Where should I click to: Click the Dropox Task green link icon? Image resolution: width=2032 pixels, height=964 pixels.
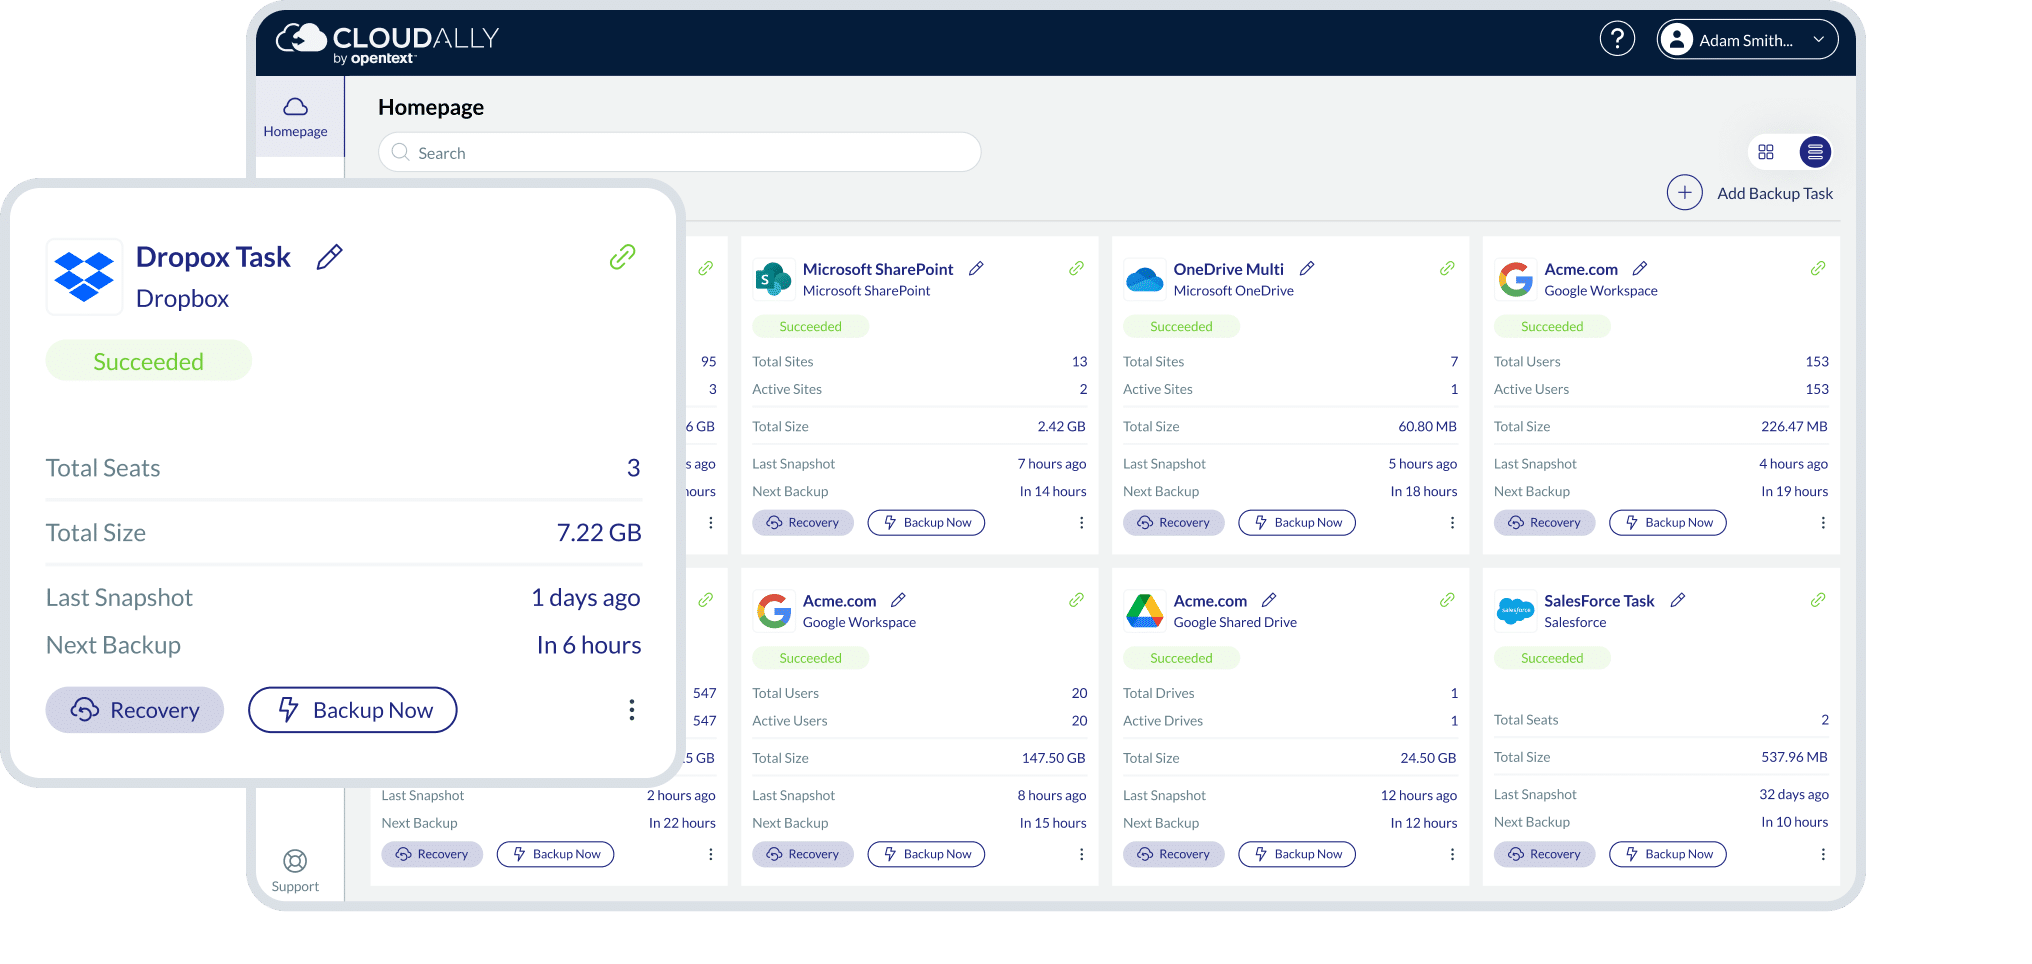point(622,257)
